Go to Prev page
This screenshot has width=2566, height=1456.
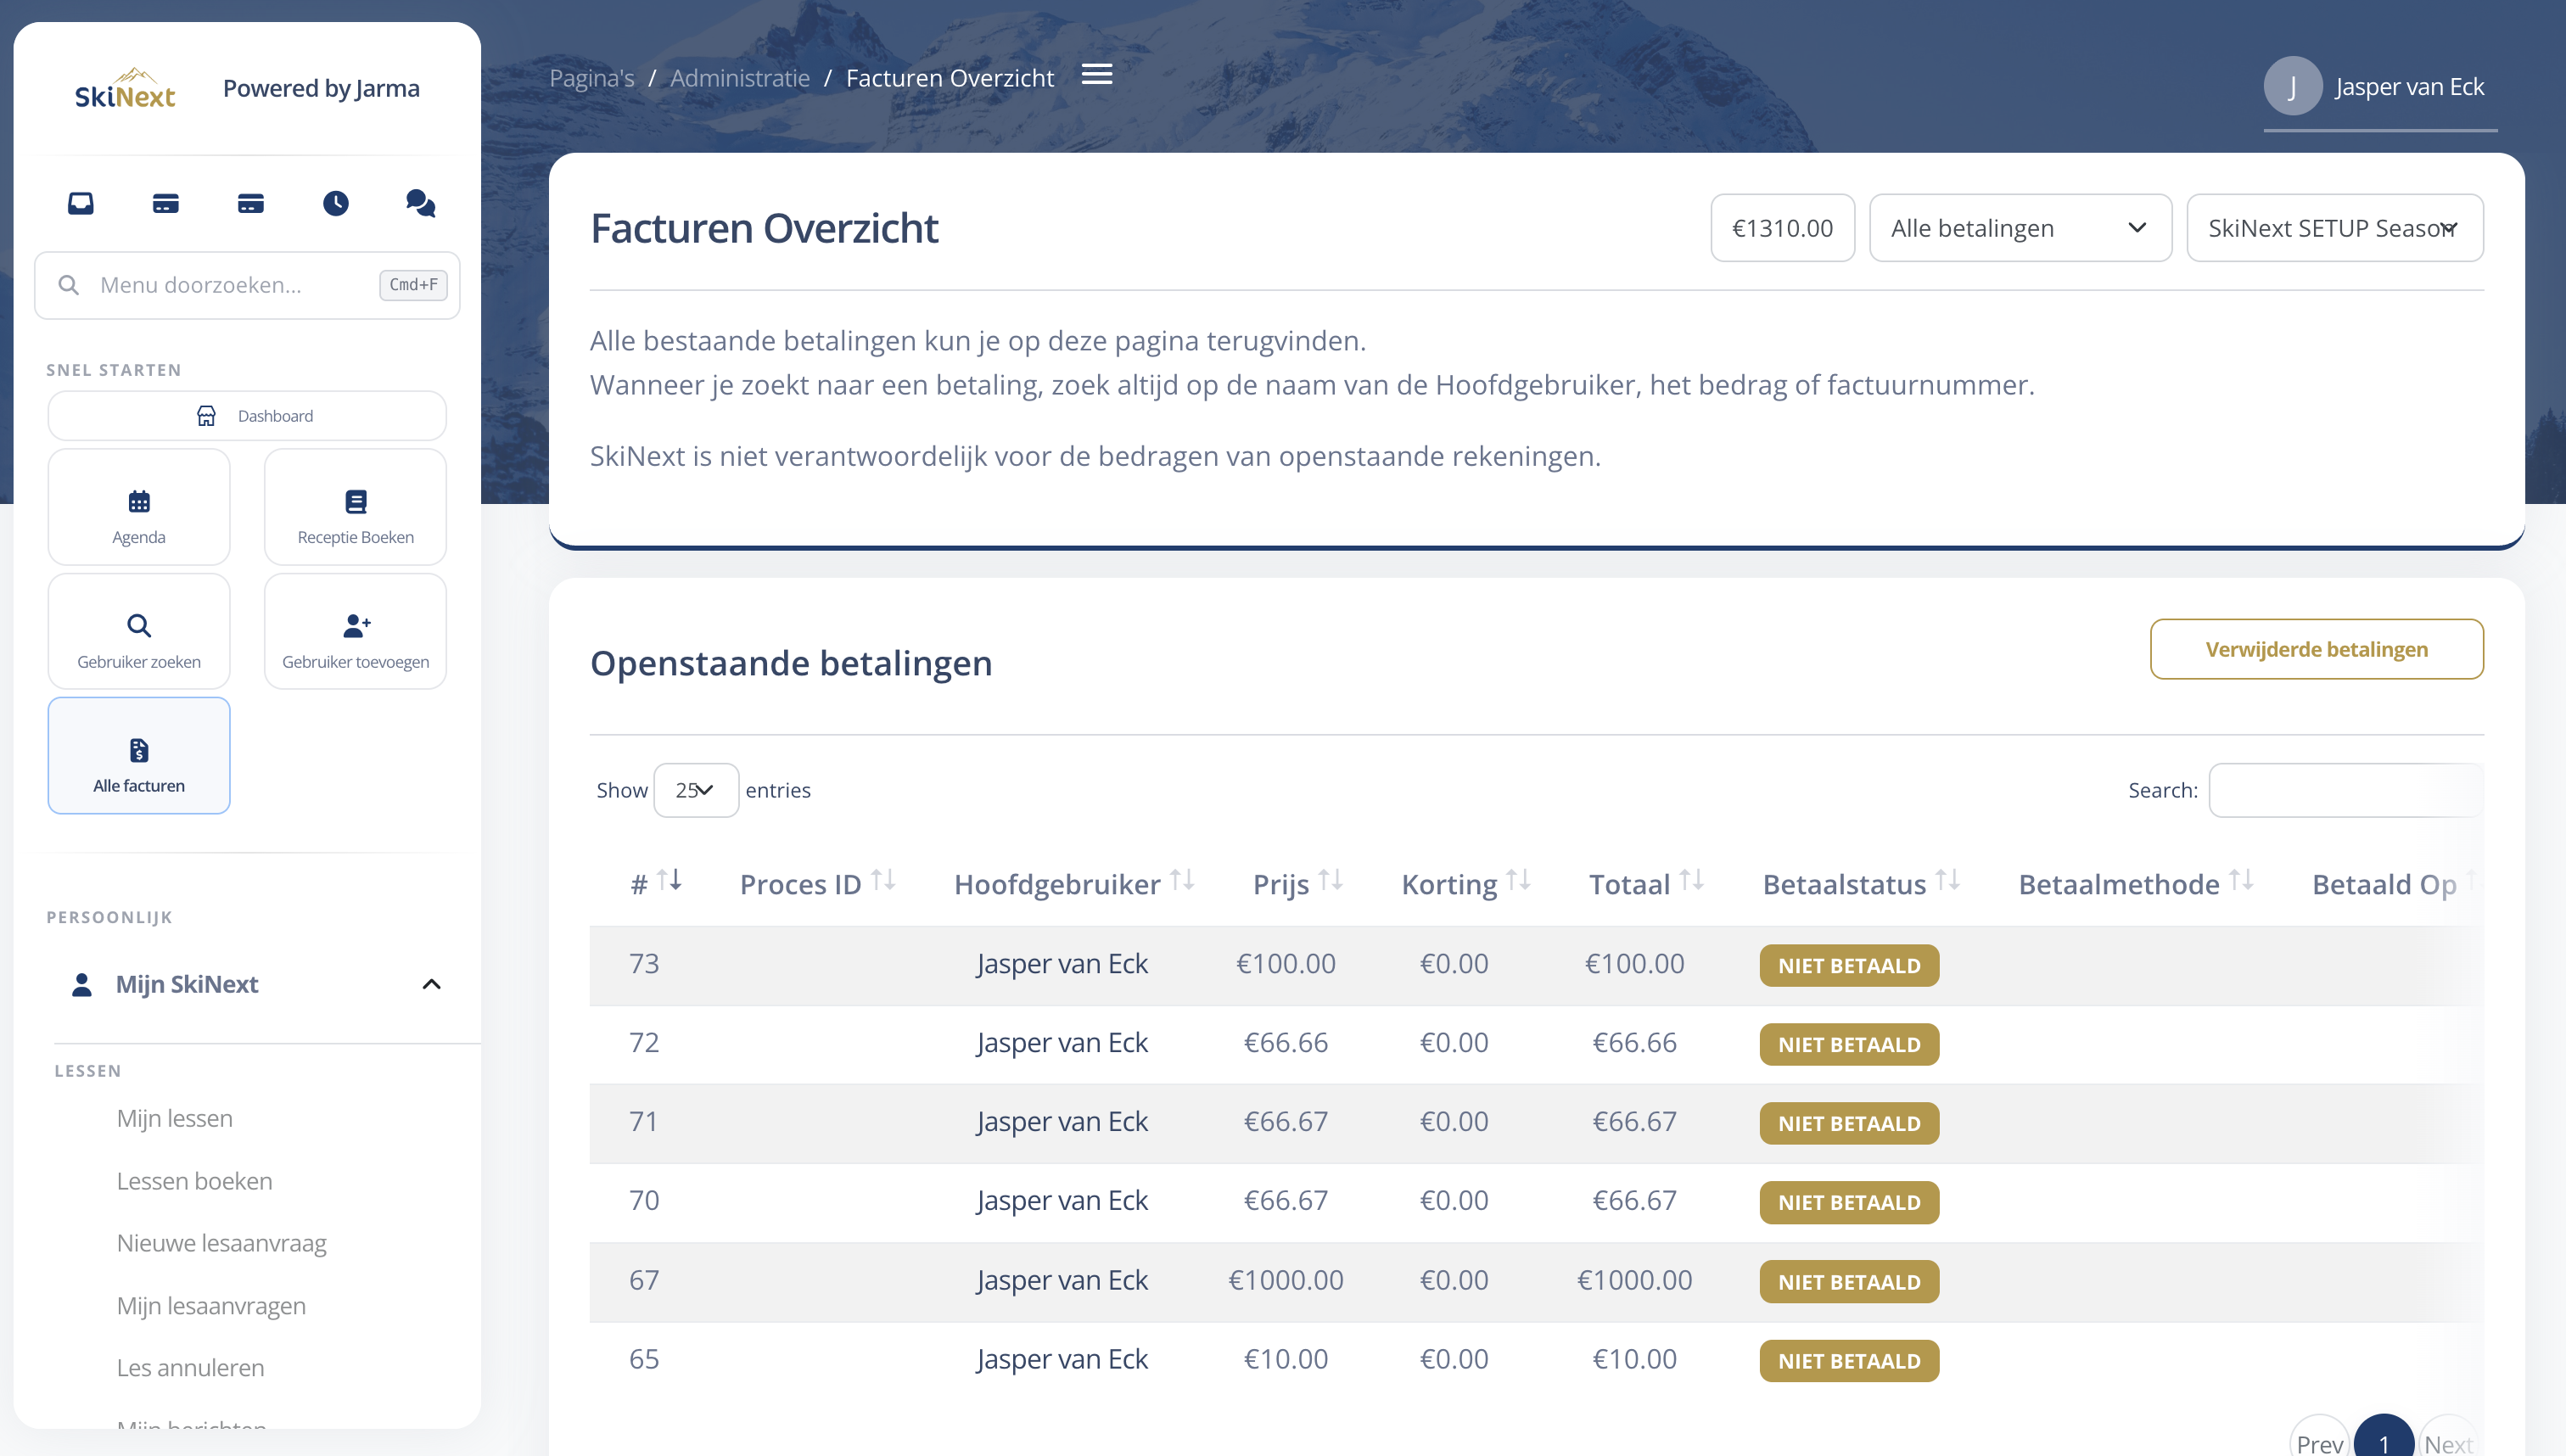point(2319,1443)
